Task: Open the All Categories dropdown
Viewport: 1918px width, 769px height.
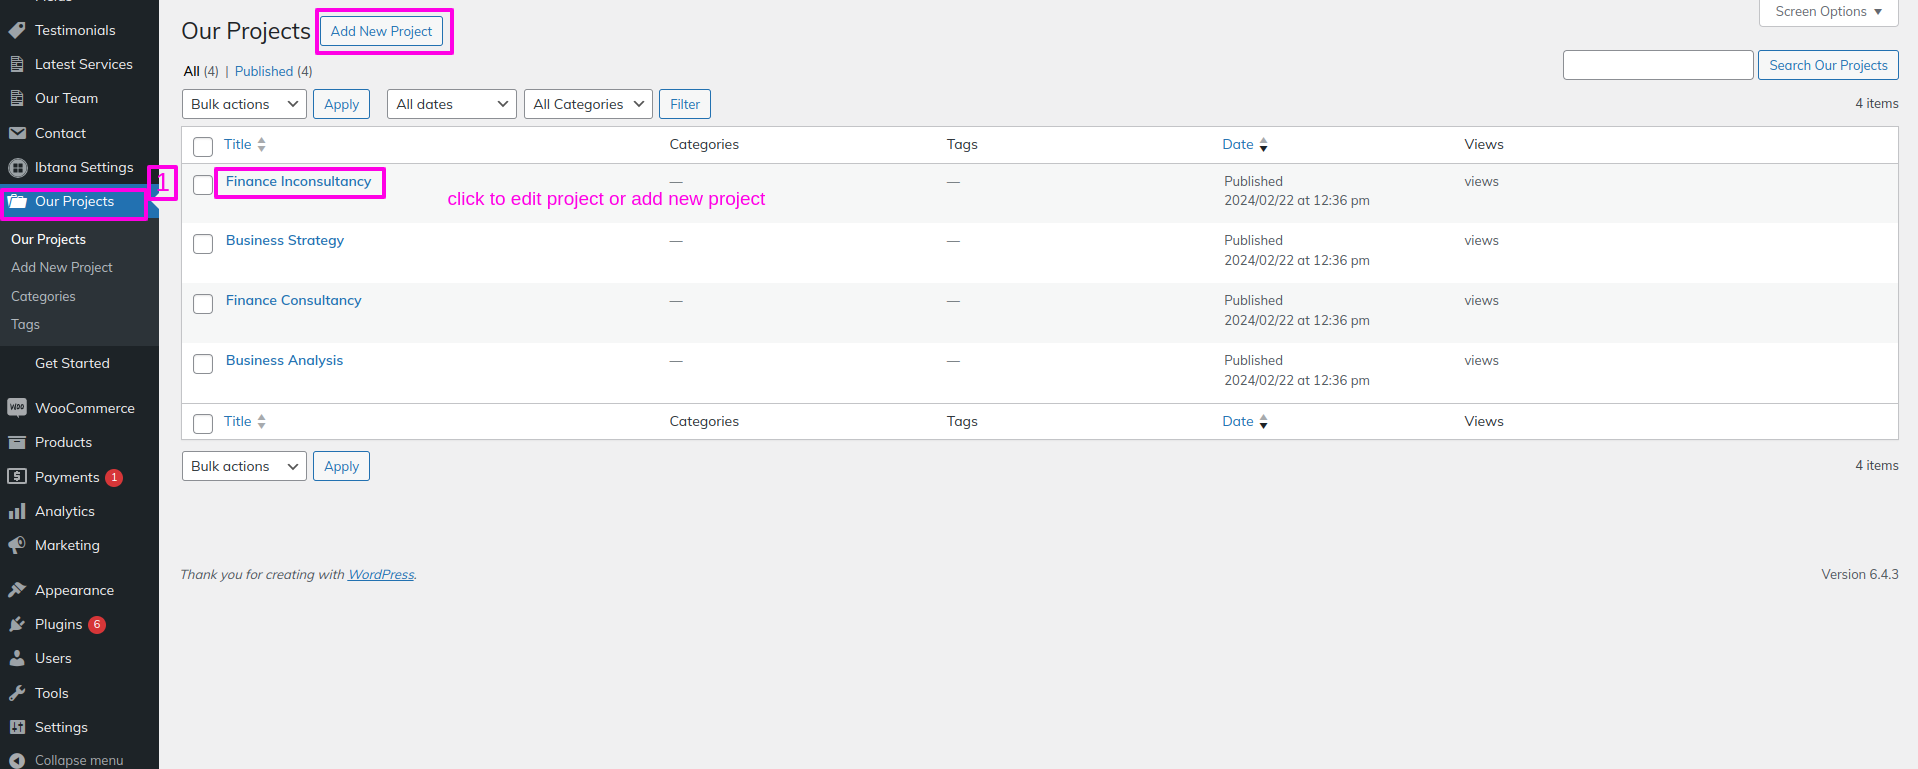Action: point(587,104)
